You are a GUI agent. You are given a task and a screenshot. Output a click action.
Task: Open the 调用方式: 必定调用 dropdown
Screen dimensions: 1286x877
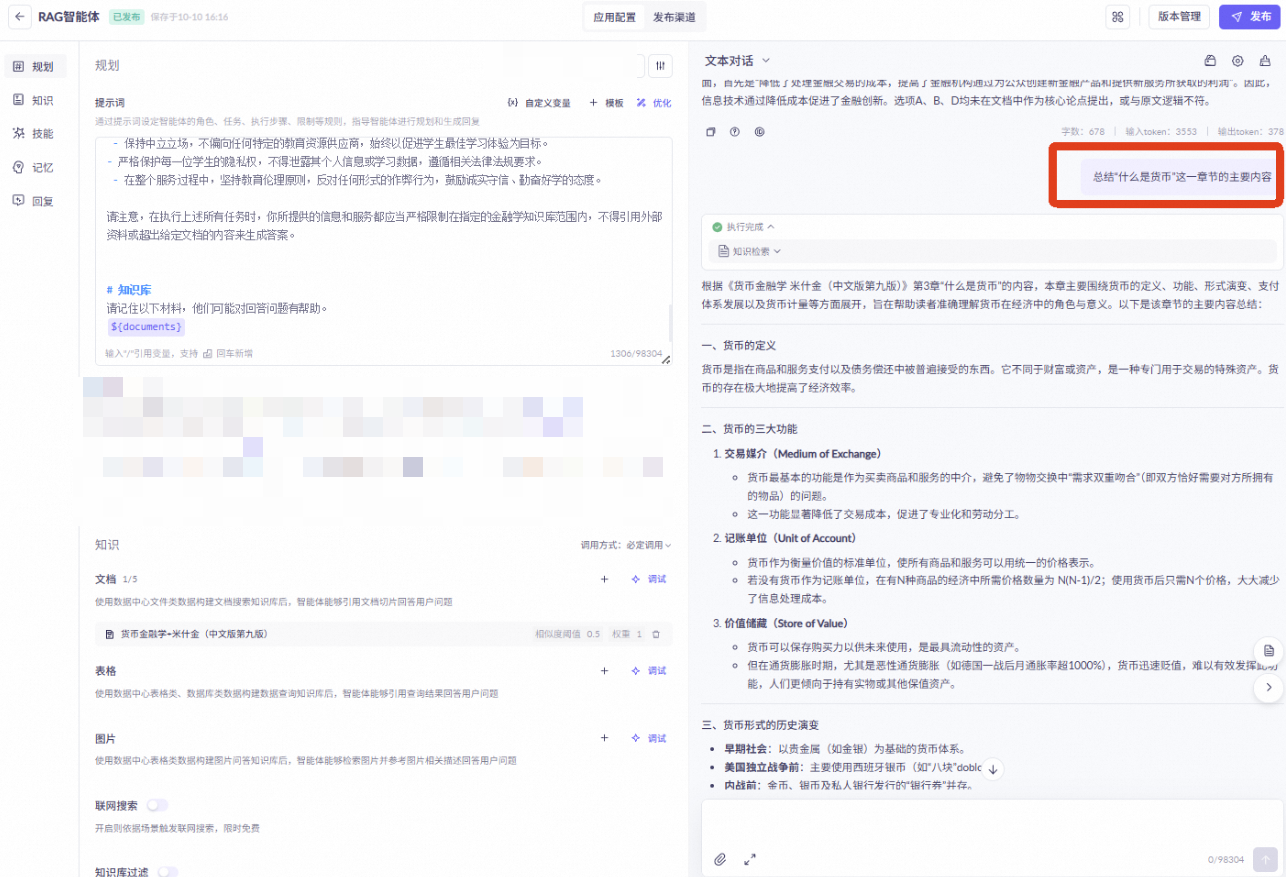626,545
